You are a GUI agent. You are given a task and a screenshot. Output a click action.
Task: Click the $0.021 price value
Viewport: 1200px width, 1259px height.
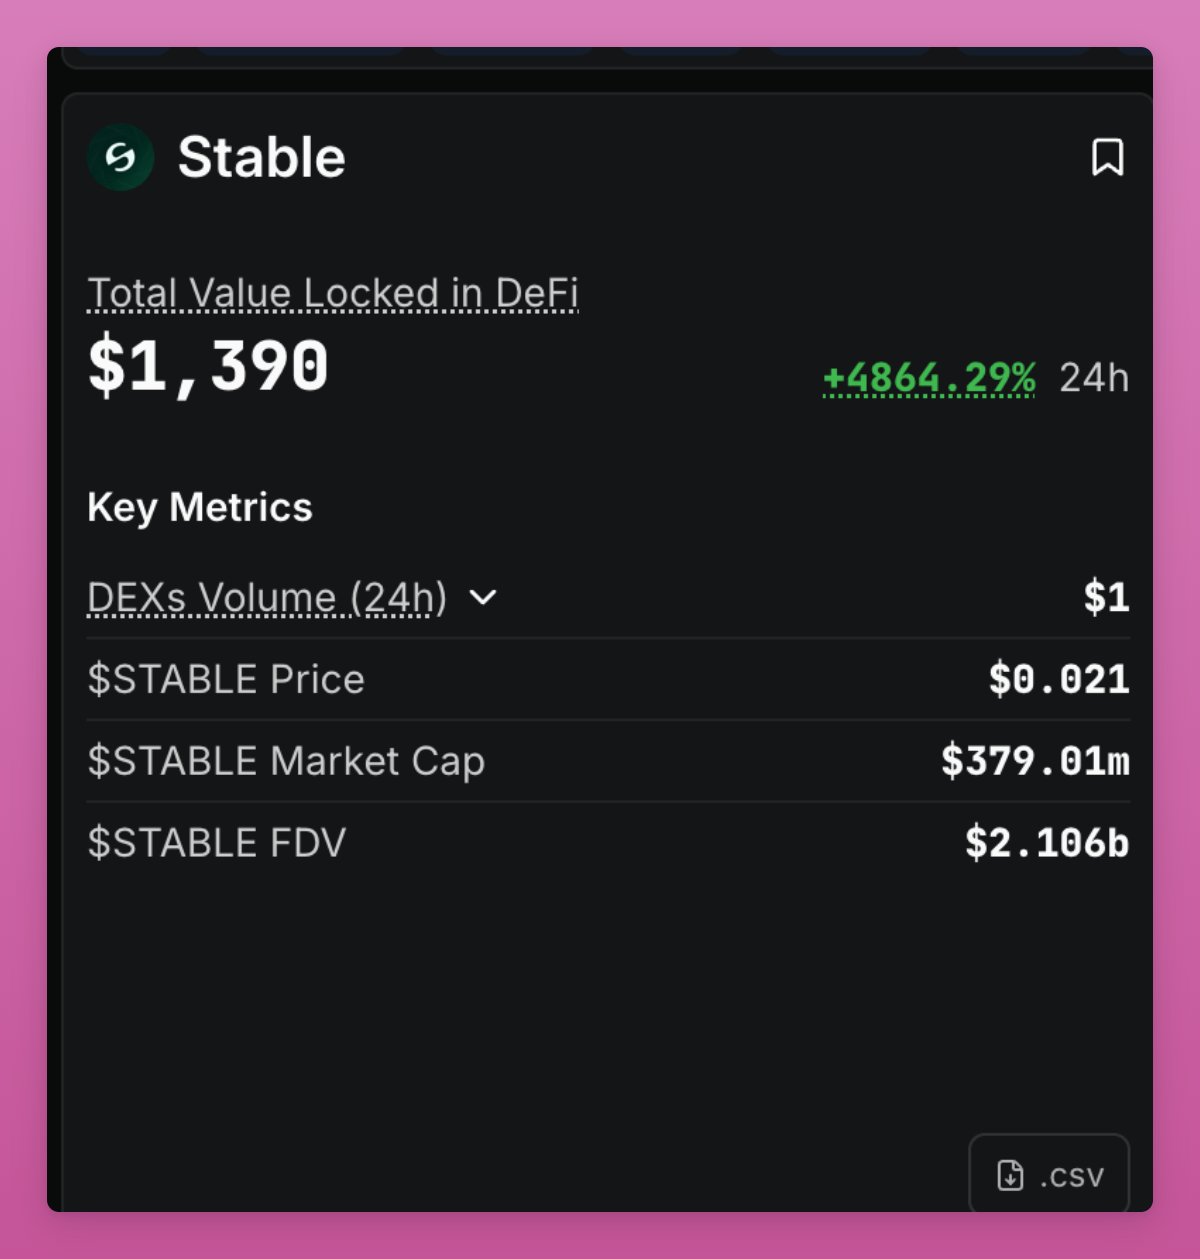pos(1058,679)
